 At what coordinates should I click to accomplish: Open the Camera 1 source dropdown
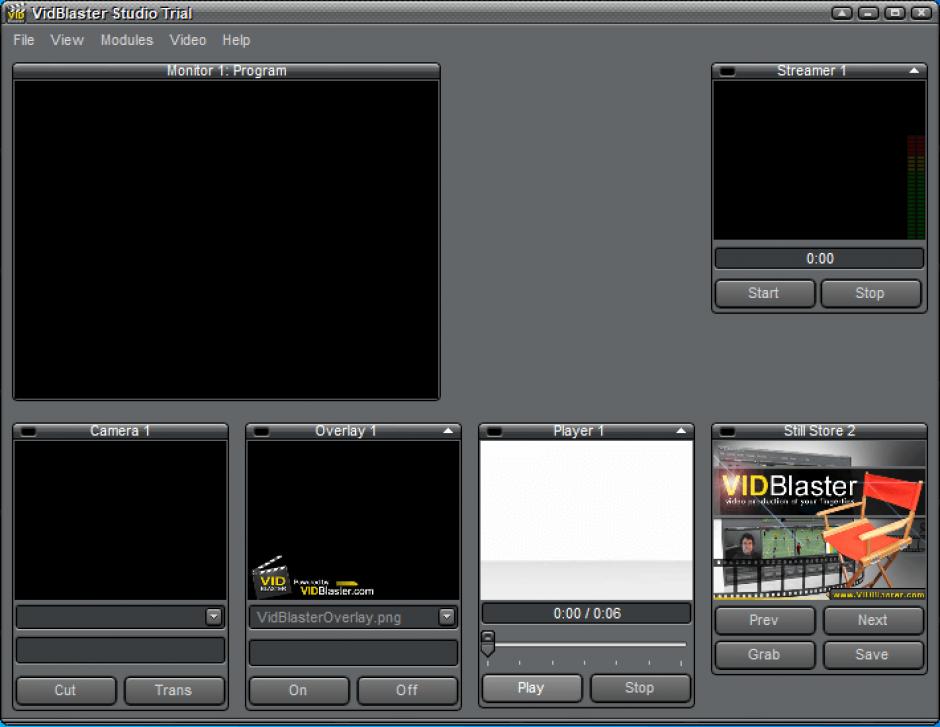point(213,617)
